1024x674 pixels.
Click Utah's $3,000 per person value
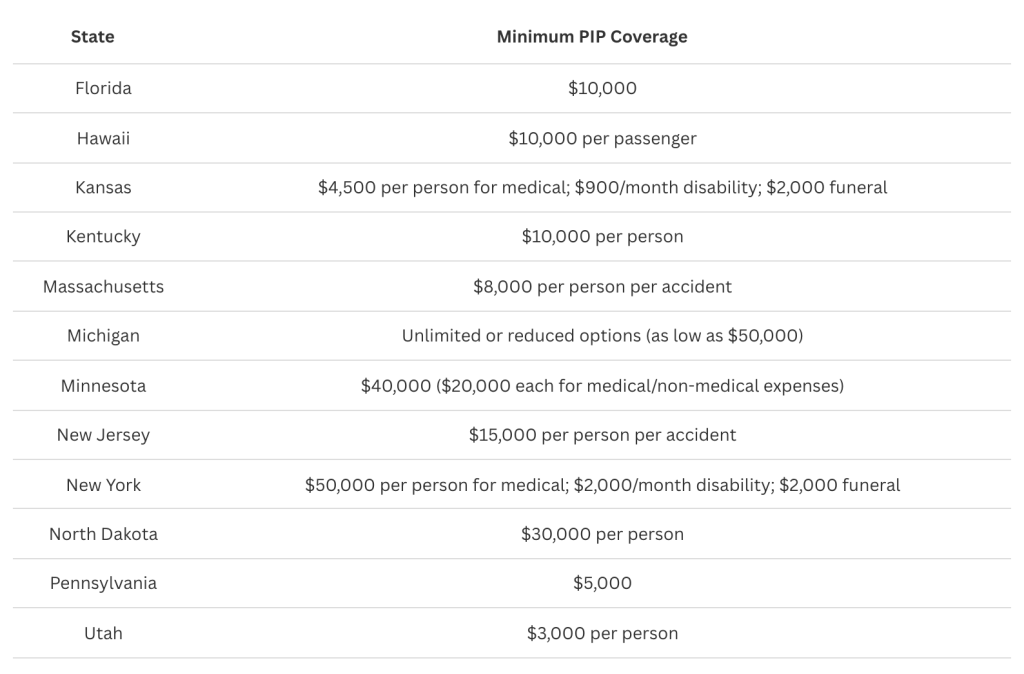pos(602,633)
